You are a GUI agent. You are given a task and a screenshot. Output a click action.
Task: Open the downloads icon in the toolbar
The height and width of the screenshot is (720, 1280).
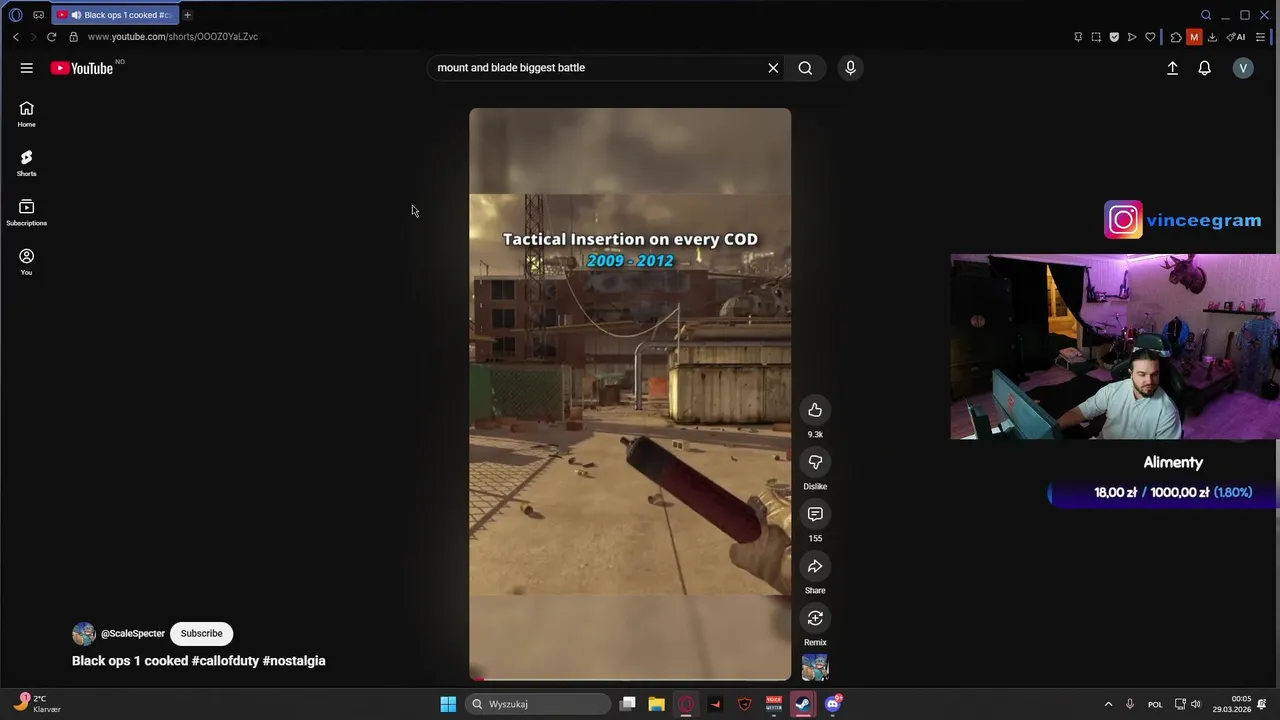click(x=1212, y=37)
